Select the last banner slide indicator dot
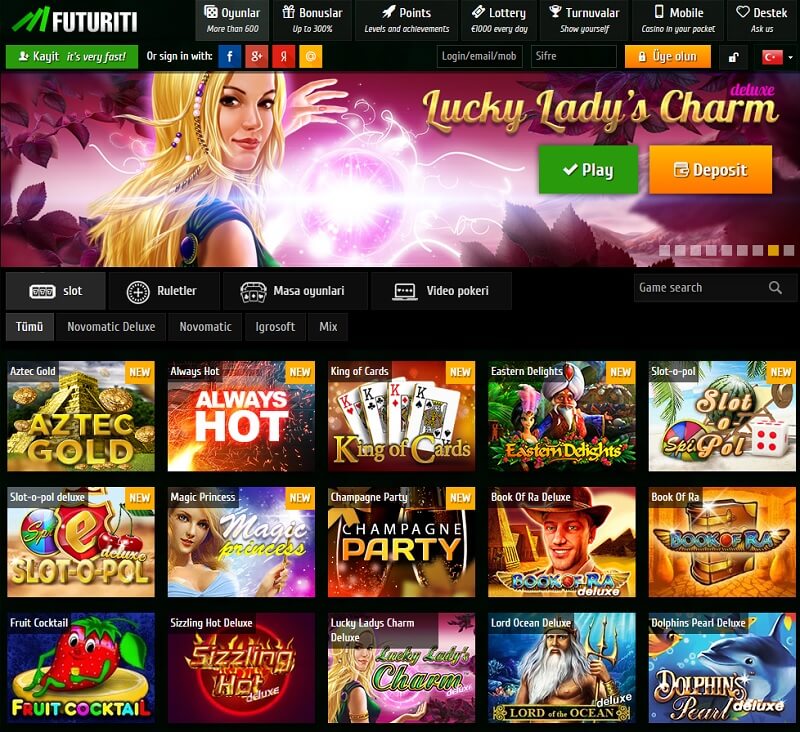Image resolution: width=800 pixels, height=732 pixels. click(x=789, y=250)
